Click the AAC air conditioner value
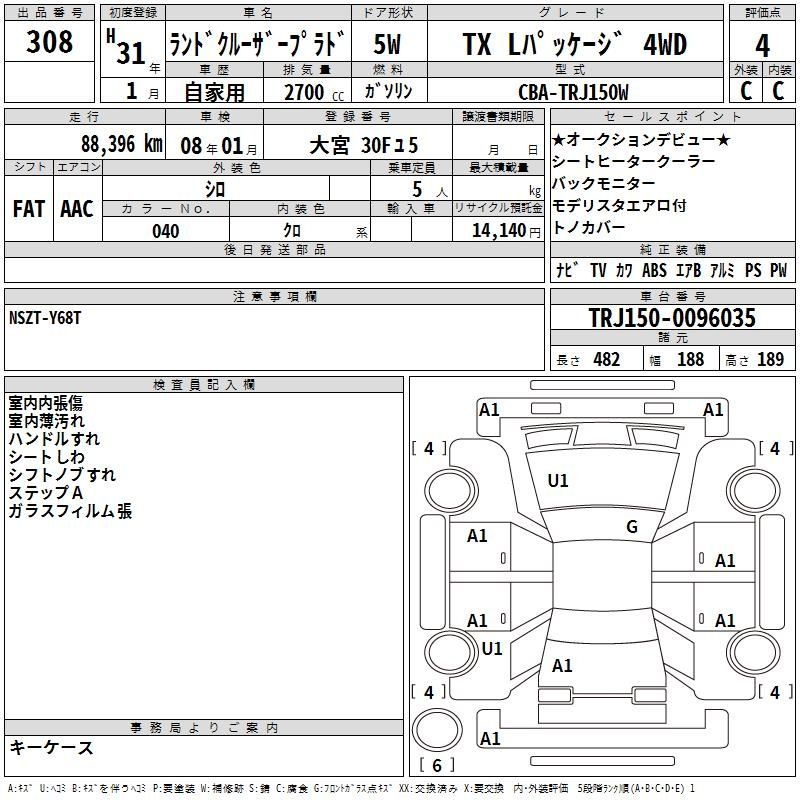The height and width of the screenshot is (800, 800). [77, 209]
